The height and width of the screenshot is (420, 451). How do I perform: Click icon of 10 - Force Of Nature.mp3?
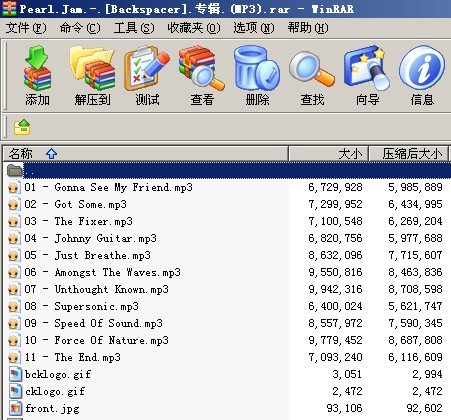(13, 340)
